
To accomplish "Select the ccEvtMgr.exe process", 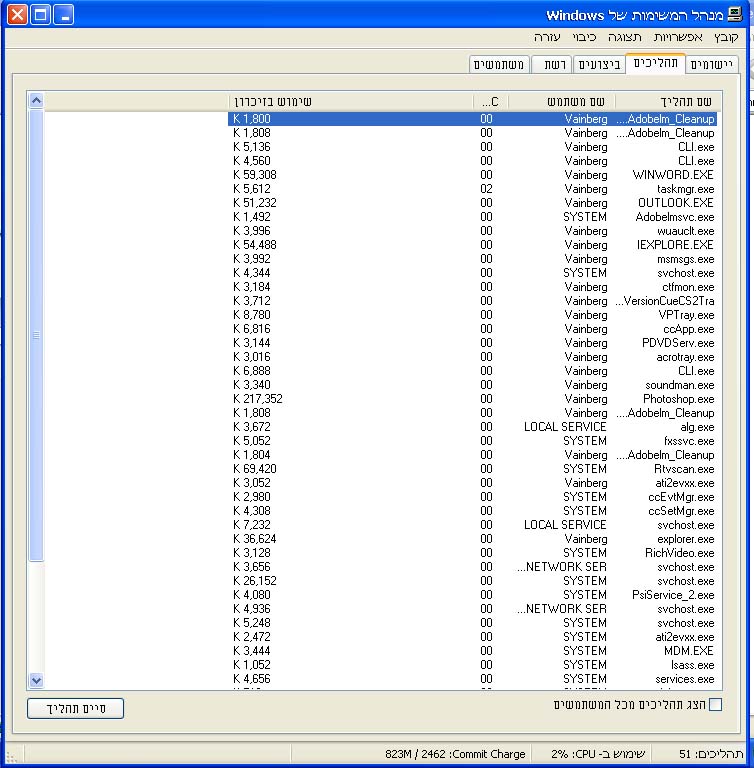I will (x=472, y=497).
